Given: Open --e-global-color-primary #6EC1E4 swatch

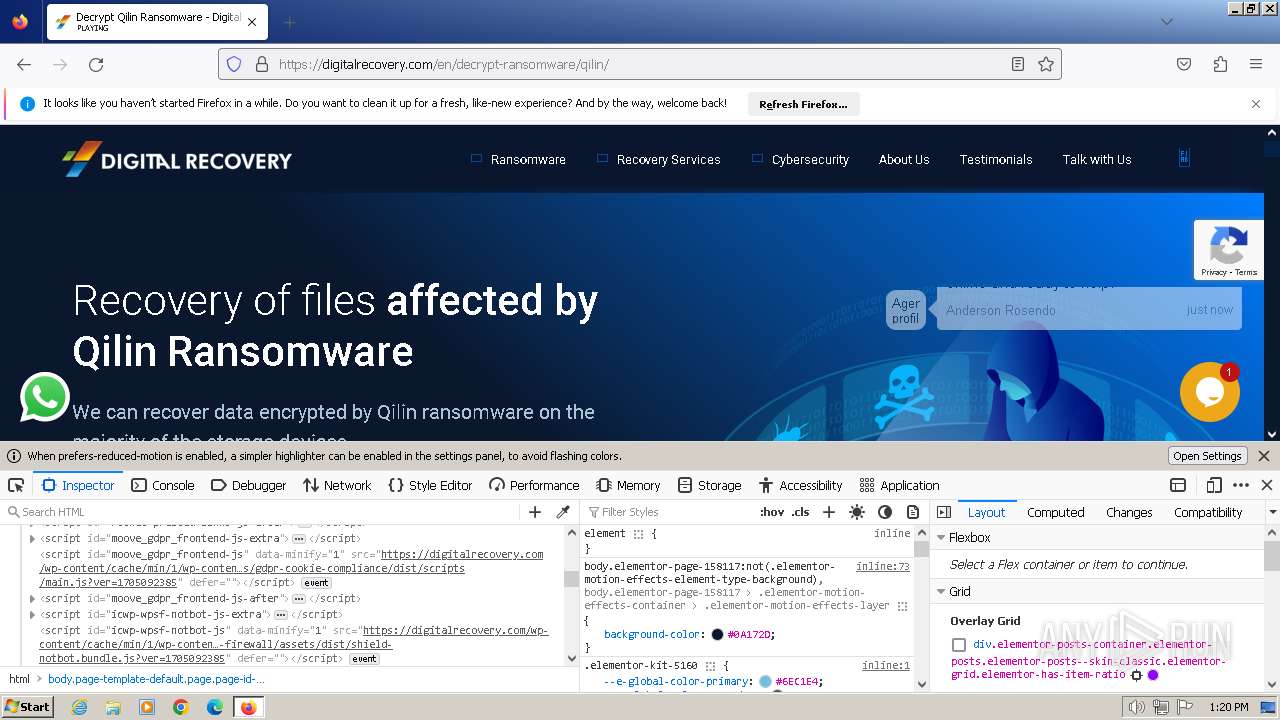Looking at the screenshot, I should [765, 682].
